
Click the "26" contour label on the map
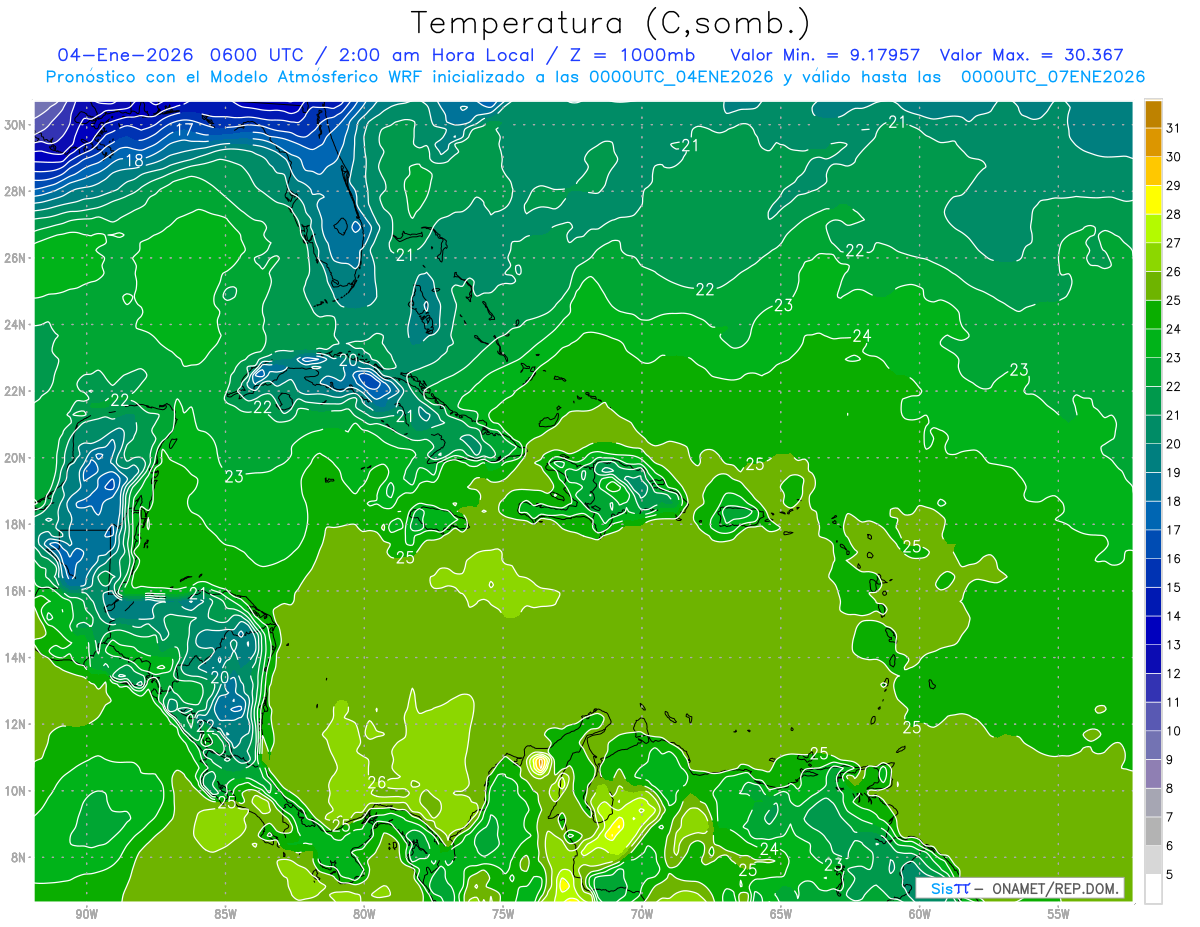click(377, 783)
